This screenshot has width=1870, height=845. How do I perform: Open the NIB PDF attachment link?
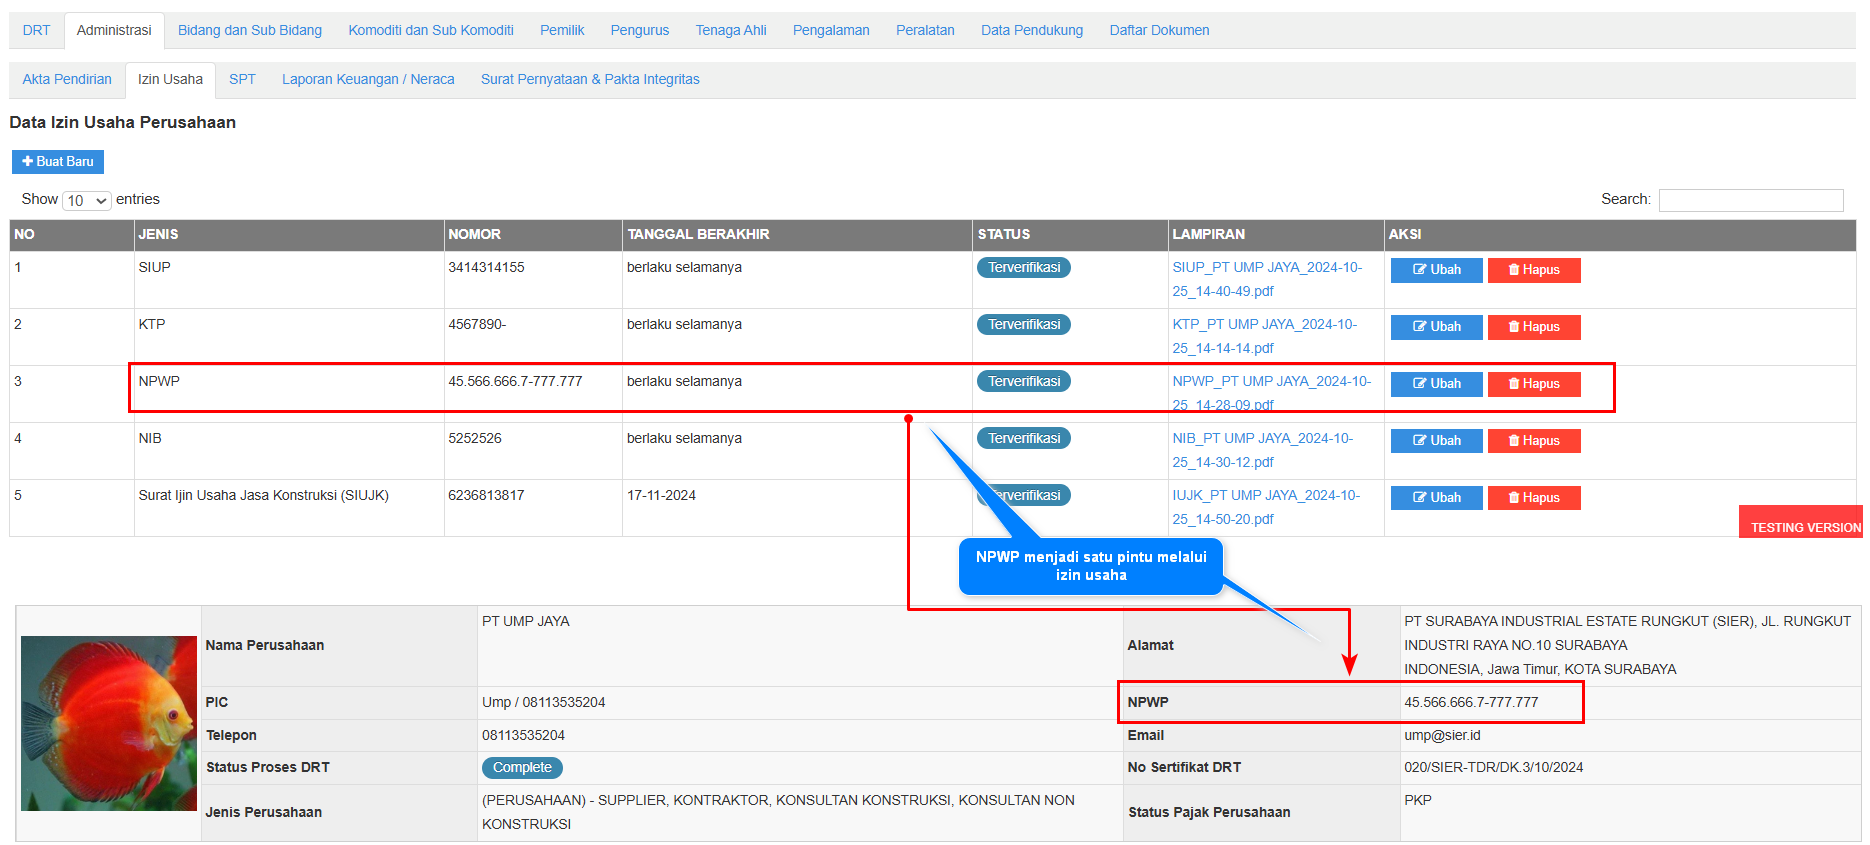[x=1262, y=439]
